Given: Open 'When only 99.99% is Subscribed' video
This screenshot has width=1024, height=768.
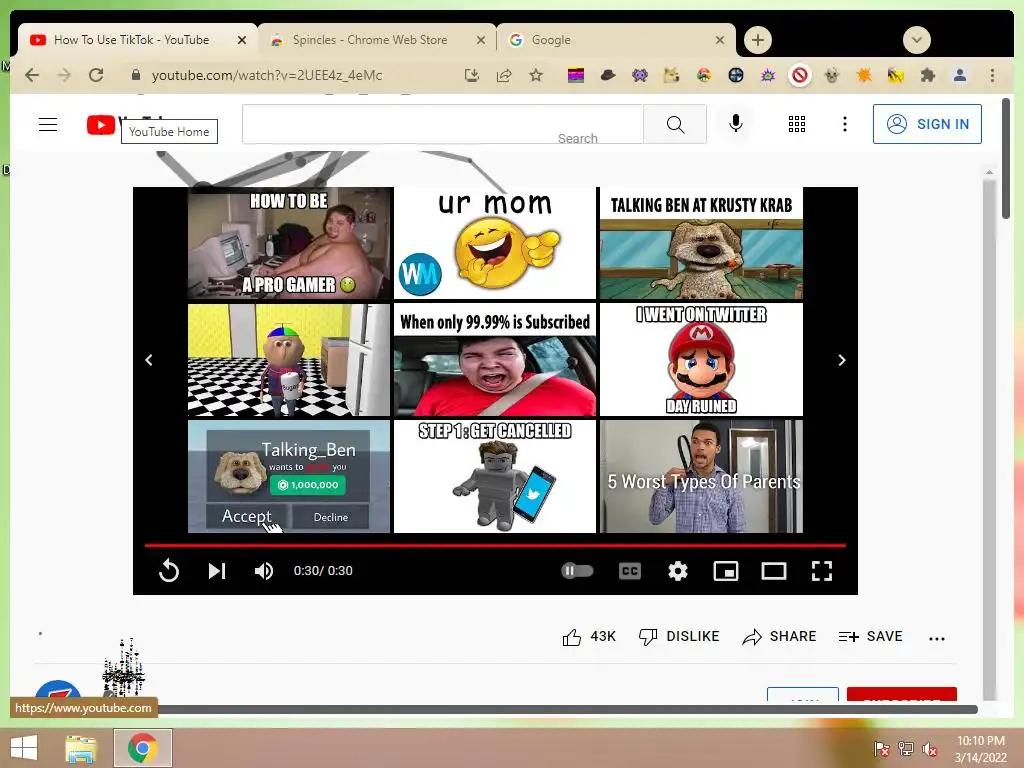Looking at the screenshot, I should [495, 360].
